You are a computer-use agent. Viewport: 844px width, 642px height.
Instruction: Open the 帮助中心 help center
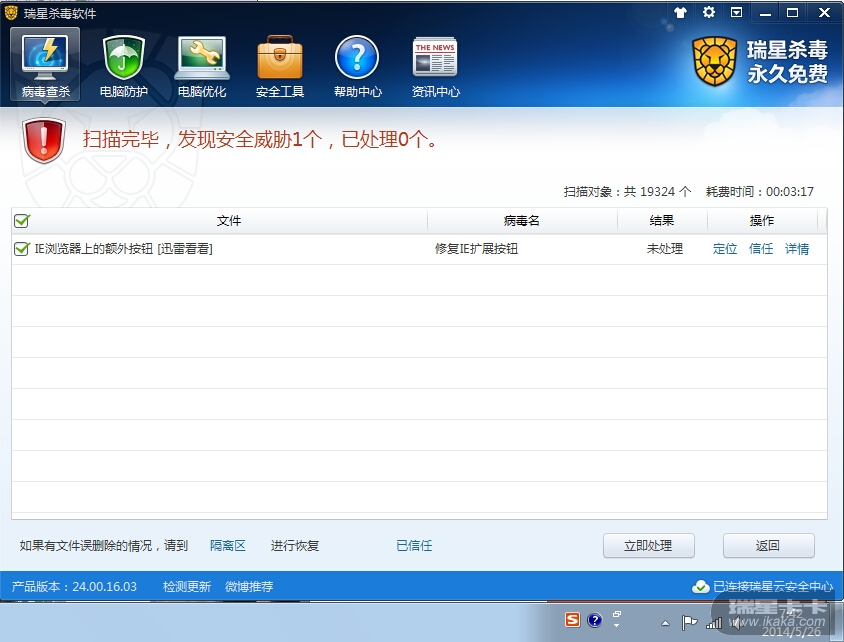[357, 66]
